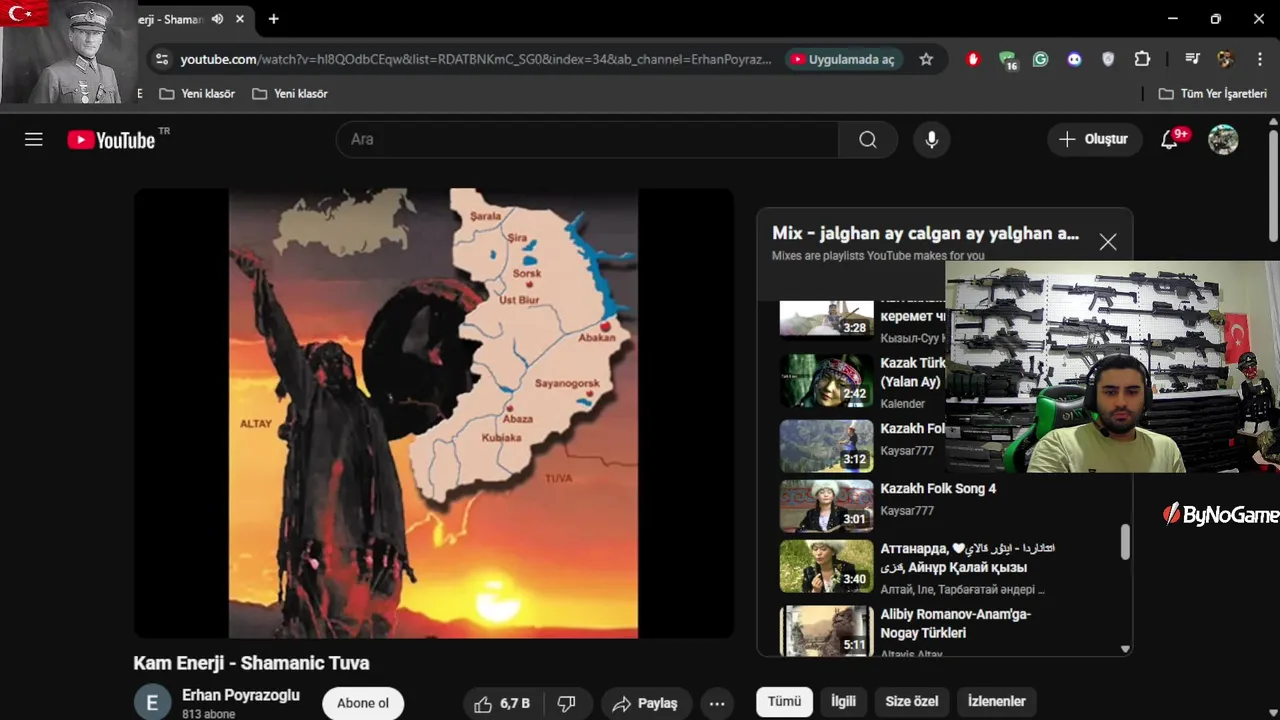Click the playlist scrollbar down arrow
This screenshot has height=720, width=1280.
point(1125,649)
